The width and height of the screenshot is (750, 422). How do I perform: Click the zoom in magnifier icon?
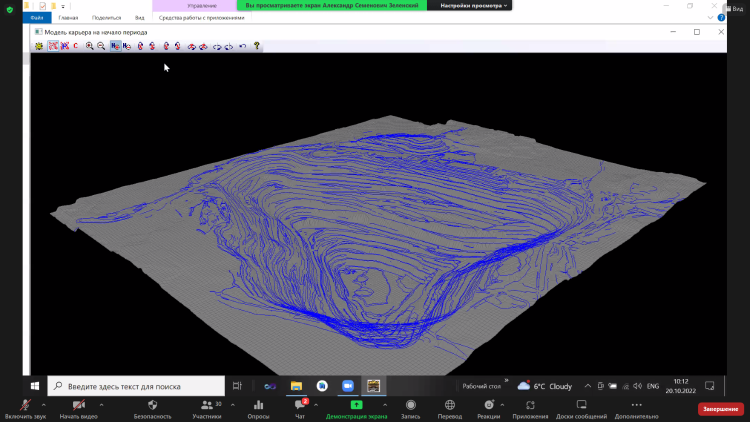(90, 46)
